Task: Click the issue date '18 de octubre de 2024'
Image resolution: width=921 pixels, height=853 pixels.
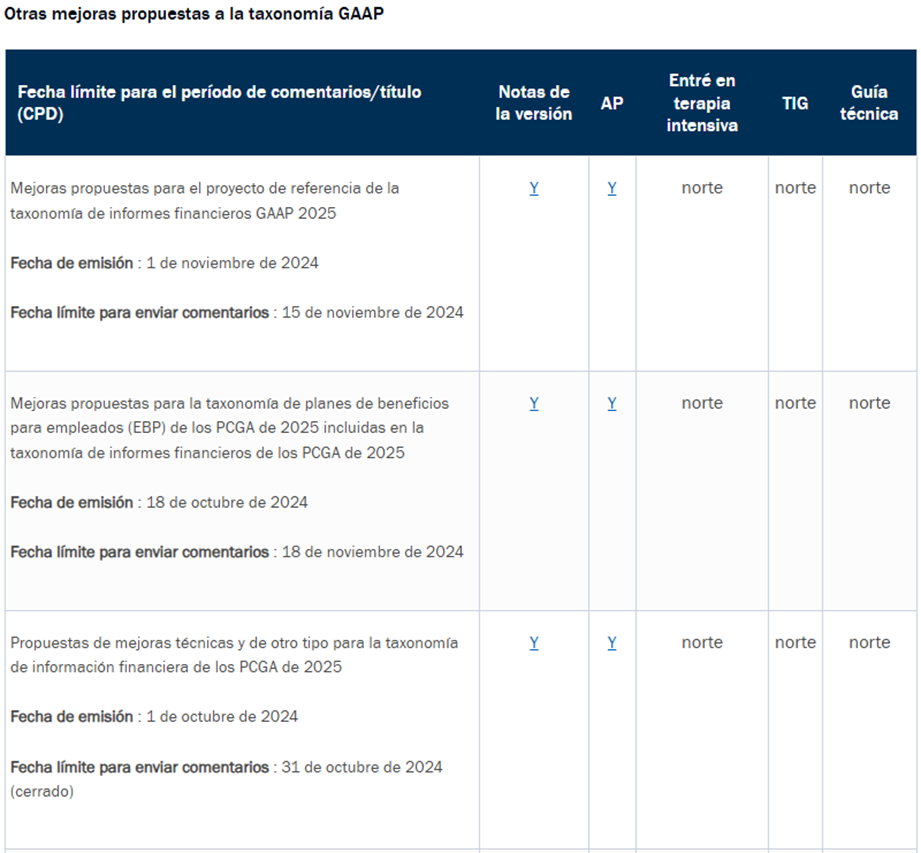Action: [227, 502]
